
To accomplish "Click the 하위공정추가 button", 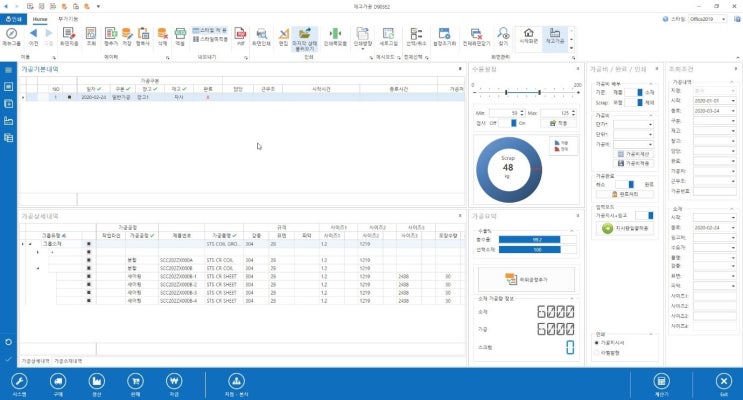I will 526,280.
